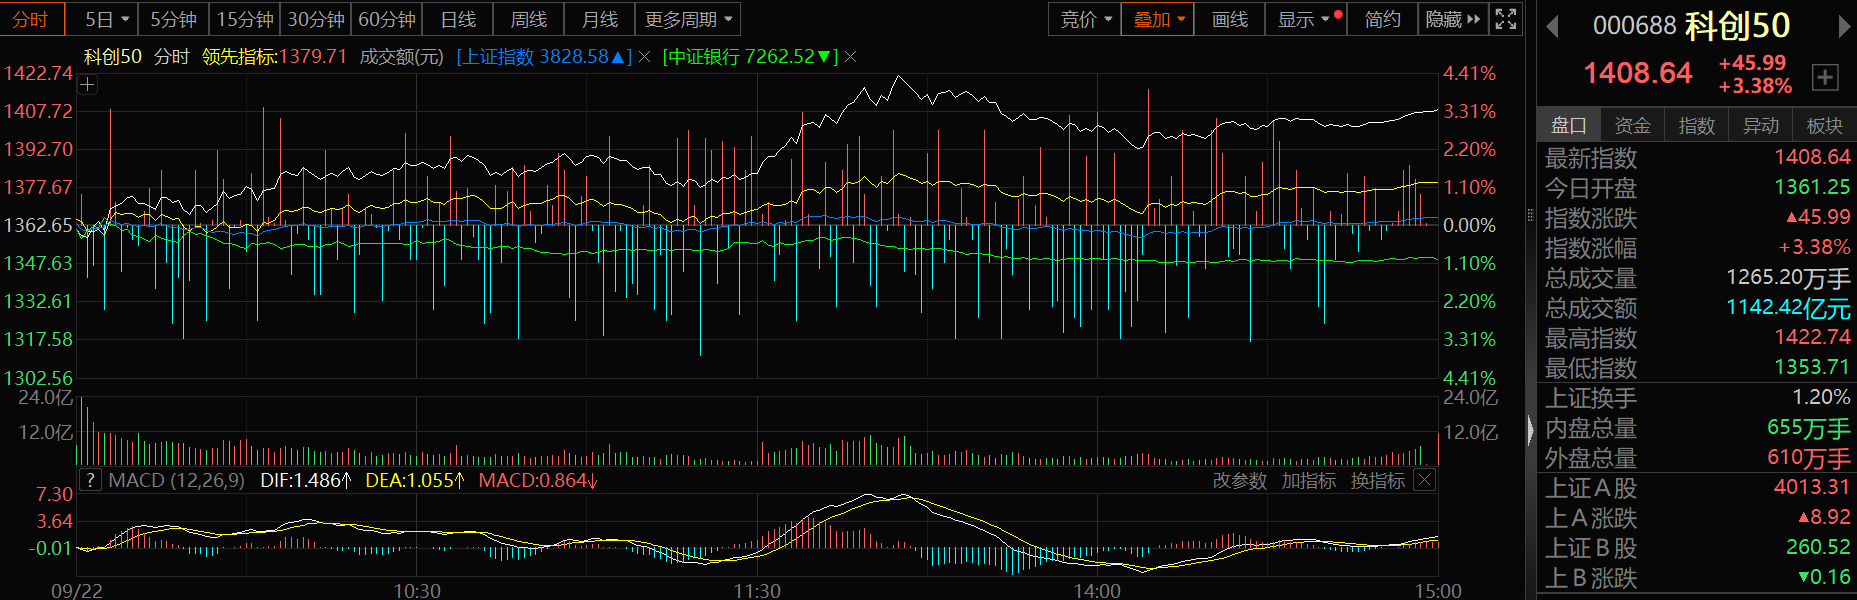Activate the 画线 drawing tool
The image size is (1857, 600).
1230,19
